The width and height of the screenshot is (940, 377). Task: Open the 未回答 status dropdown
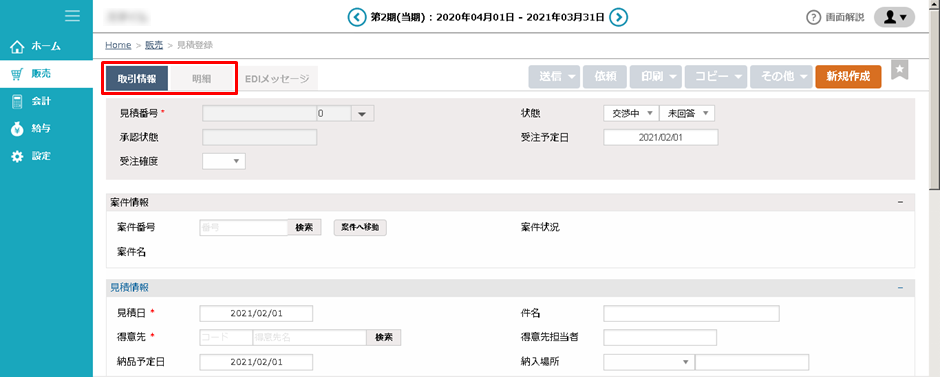pyautogui.click(x=687, y=113)
